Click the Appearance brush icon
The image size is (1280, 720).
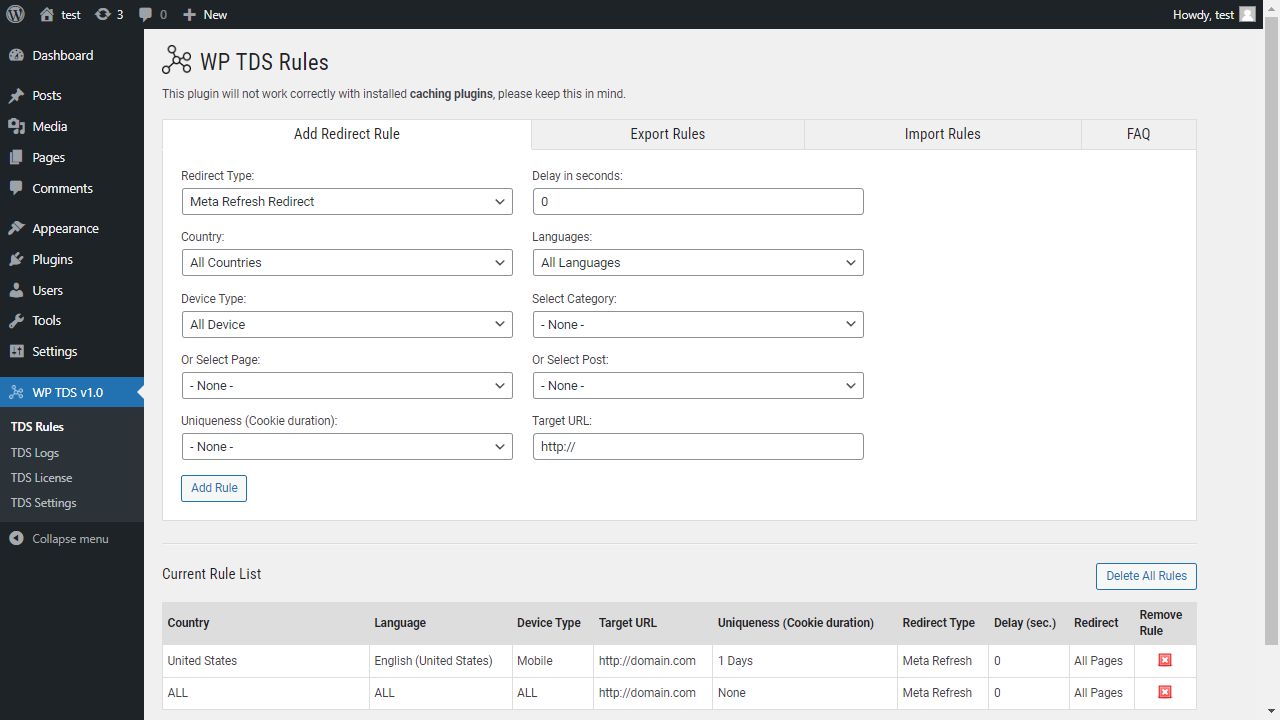pyautogui.click(x=16, y=228)
